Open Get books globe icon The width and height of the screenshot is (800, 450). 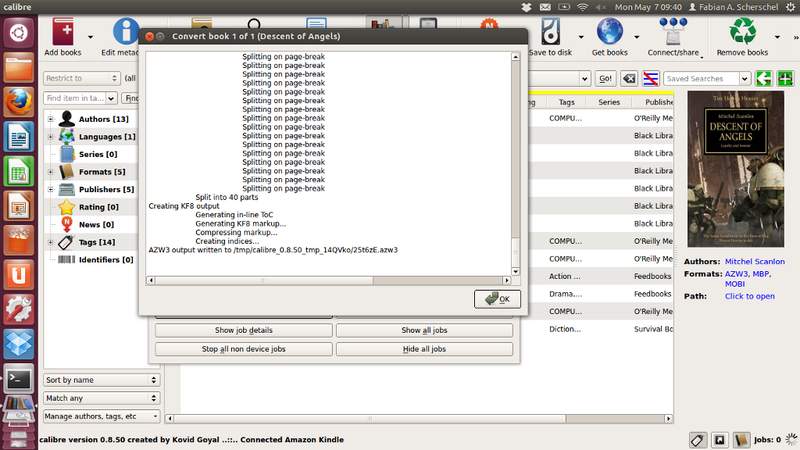pos(610,32)
